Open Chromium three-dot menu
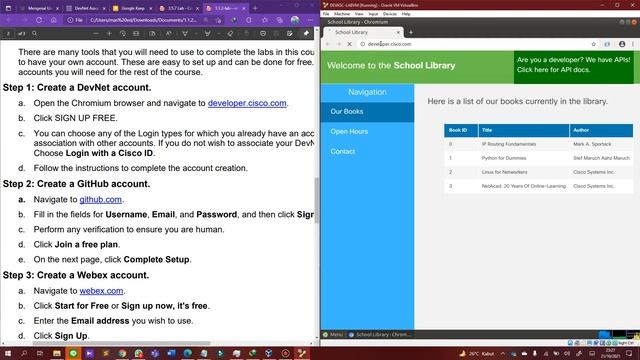The height and width of the screenshot is (360, 640). pos(633,44)
